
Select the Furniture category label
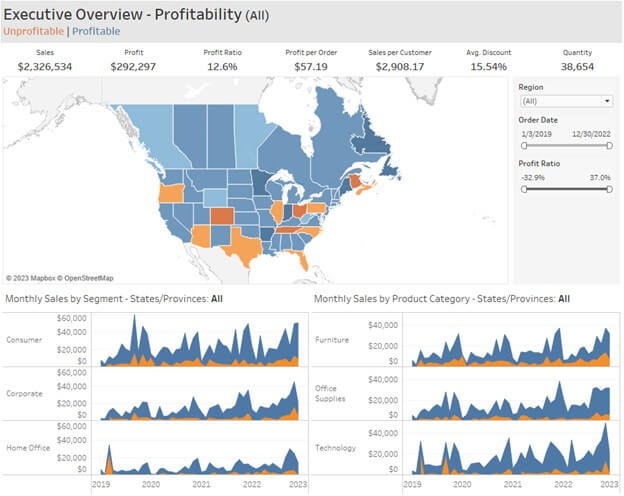coord(332,340)
